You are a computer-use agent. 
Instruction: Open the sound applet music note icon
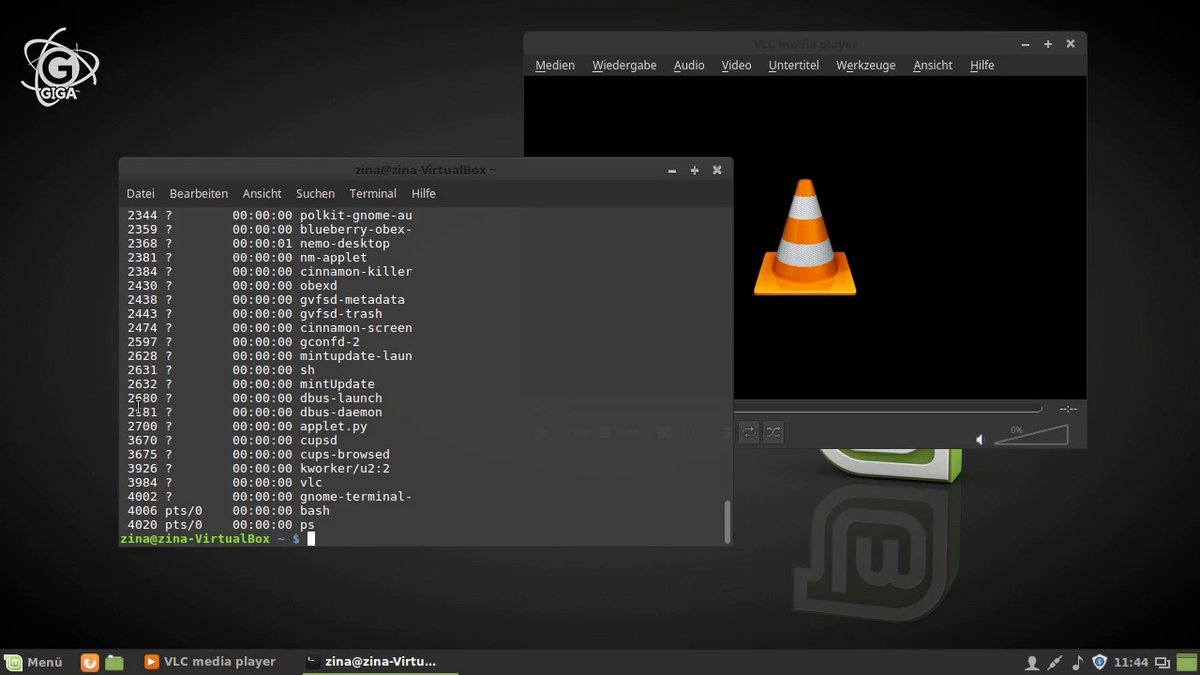[x=1078, y=662]
